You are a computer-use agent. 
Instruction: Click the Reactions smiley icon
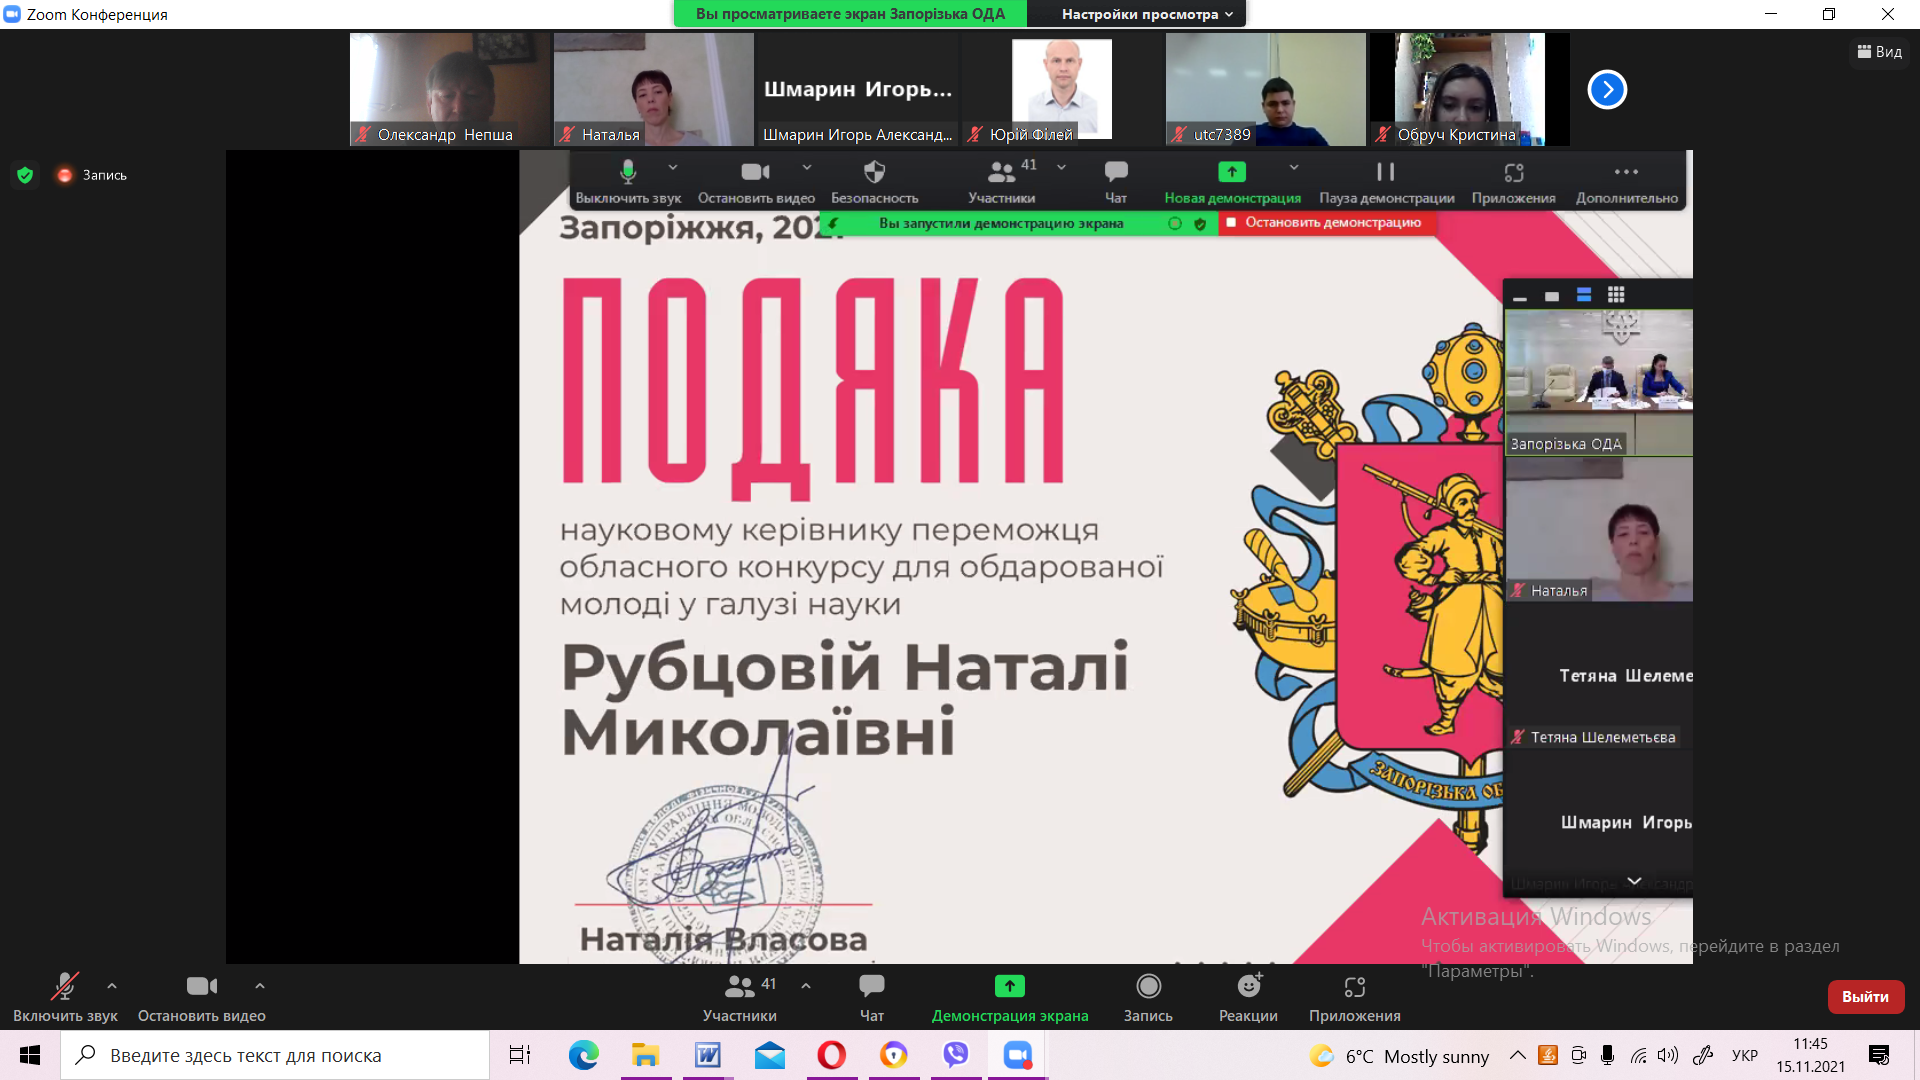coord(1248,987)
